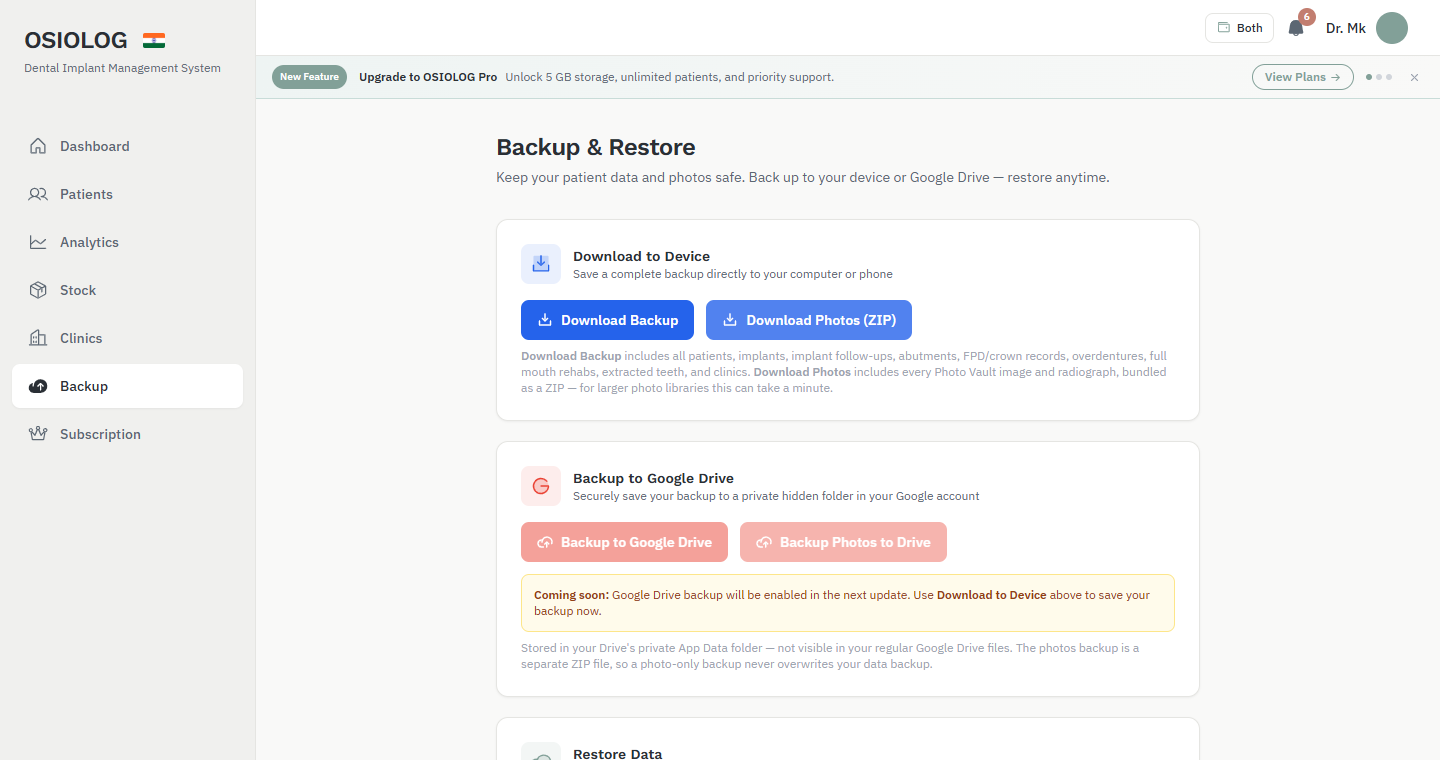This screenshot has width=1440, height=760.
Task: Click the Dr. Mk profile avatar
Action: (1392, 28)
